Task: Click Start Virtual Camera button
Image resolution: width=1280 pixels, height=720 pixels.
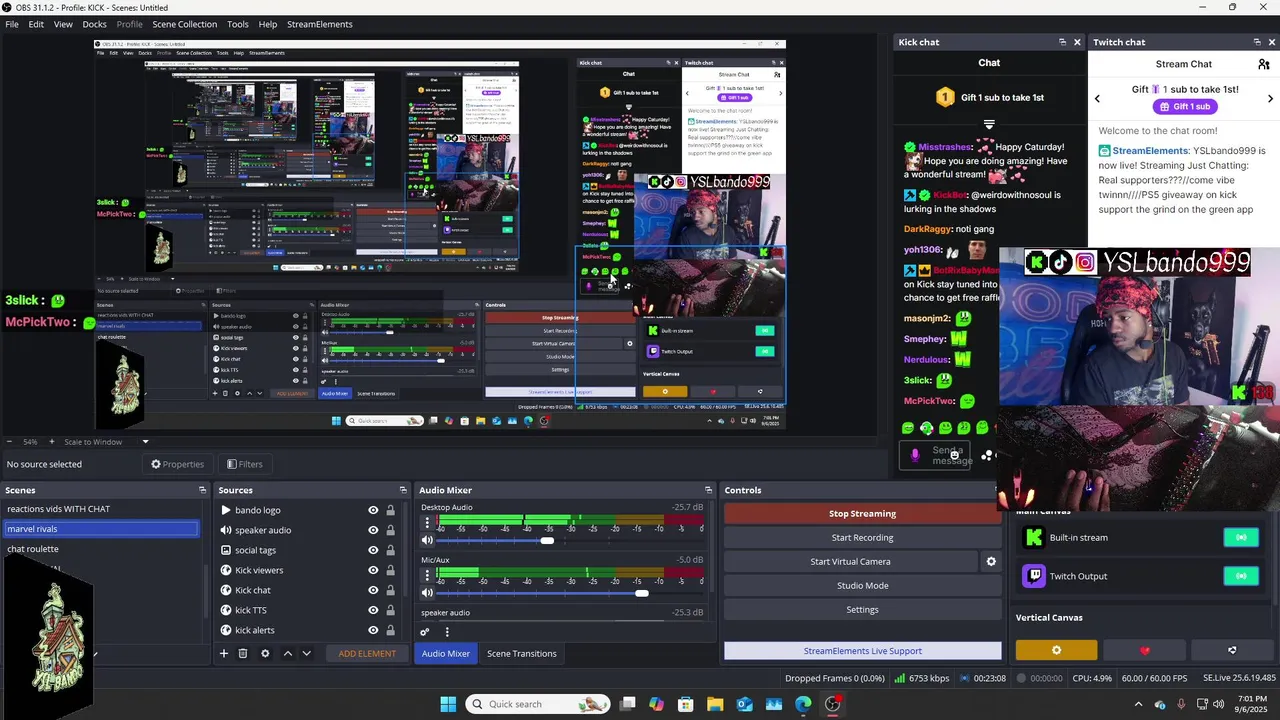Action: click(850, 562)
